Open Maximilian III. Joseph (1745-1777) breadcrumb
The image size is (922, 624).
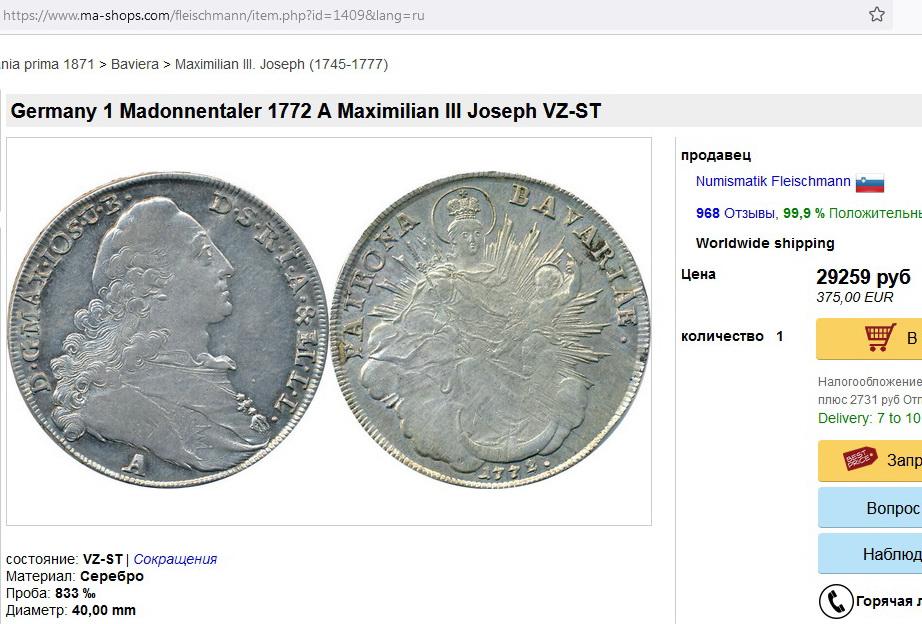281,64
